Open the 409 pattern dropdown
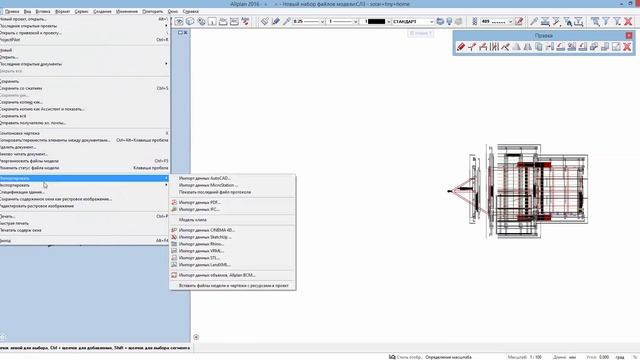640x360 pixels. point(510,22)
